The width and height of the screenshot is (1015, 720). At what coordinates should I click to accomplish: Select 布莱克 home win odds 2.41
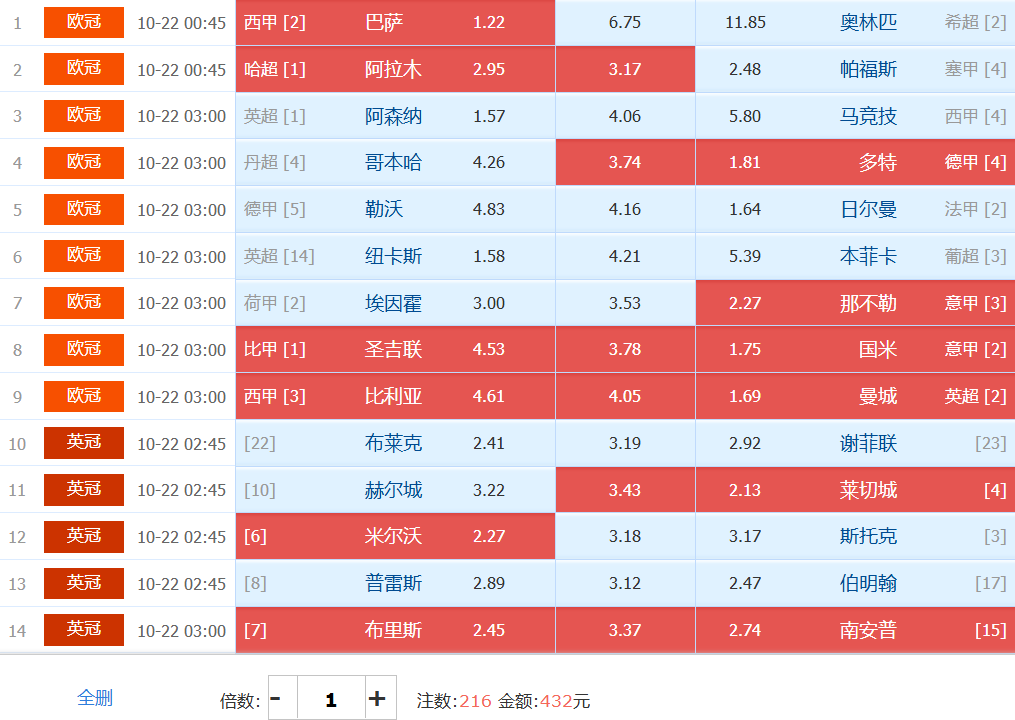click(x=395, y=443)
